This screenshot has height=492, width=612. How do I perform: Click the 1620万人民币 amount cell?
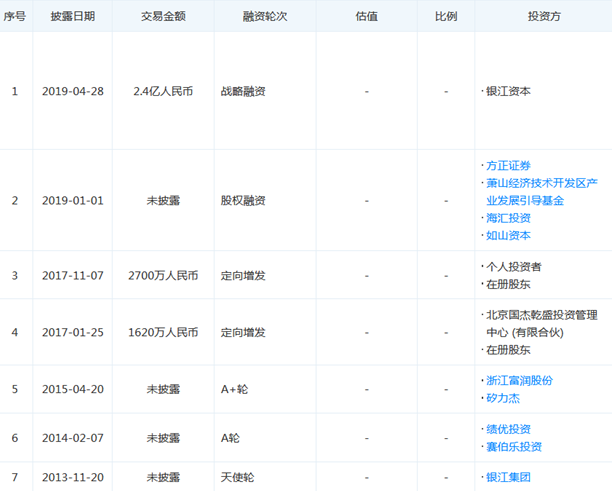163,333
